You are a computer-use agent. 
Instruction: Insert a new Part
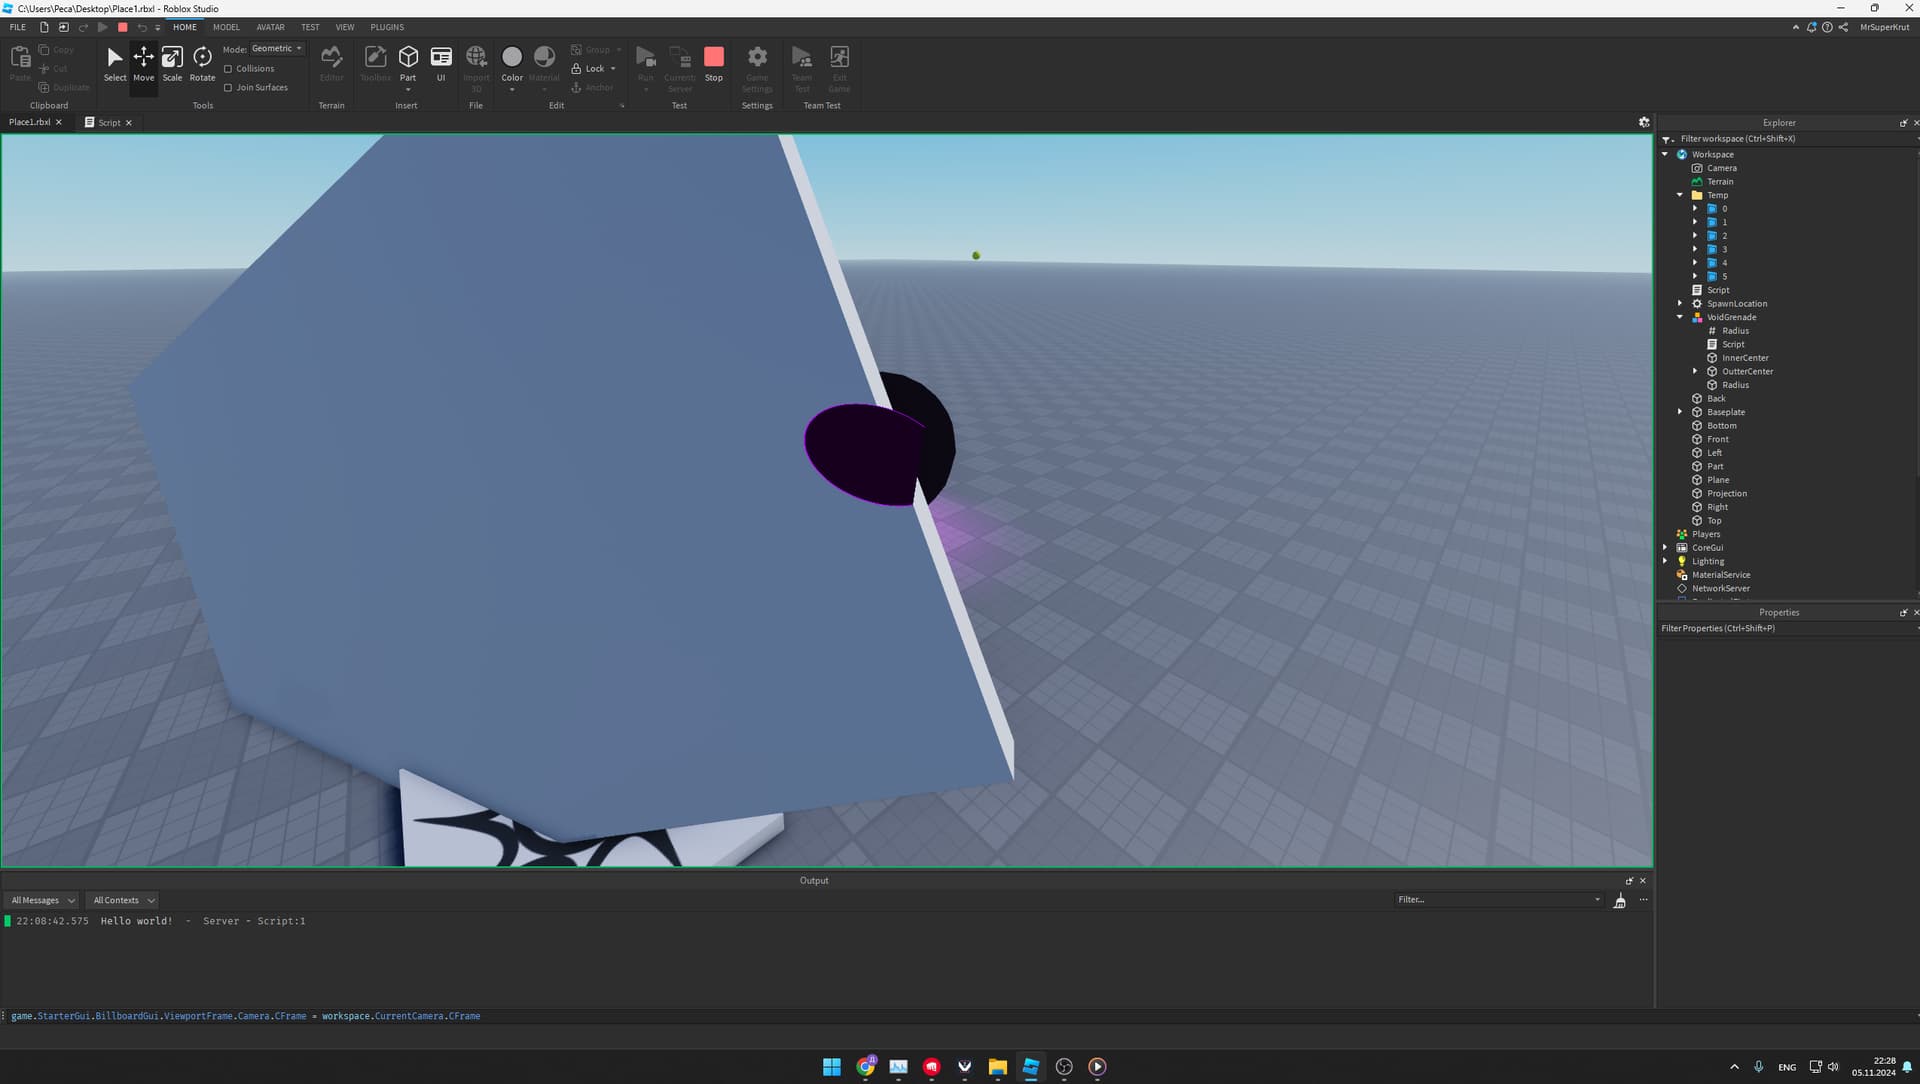408,60
